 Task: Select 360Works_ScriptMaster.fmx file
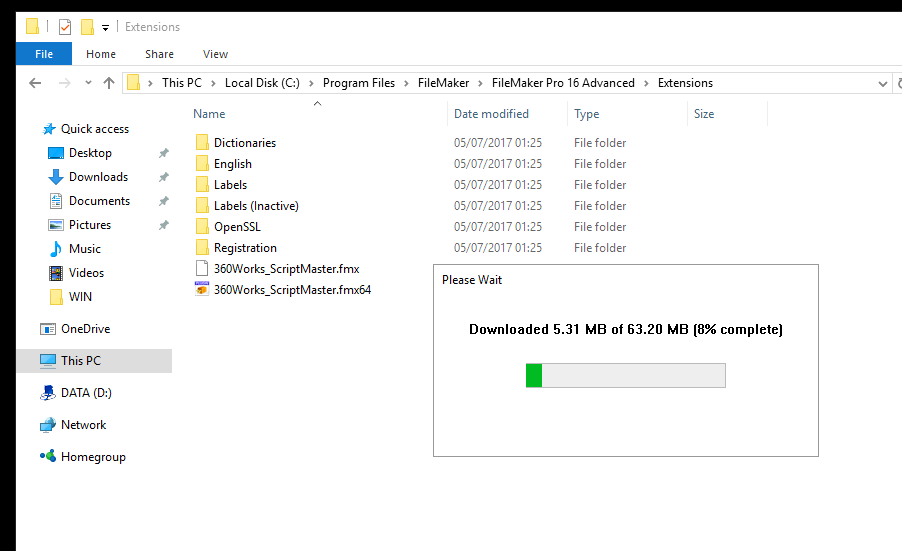(x=286, y=269)
